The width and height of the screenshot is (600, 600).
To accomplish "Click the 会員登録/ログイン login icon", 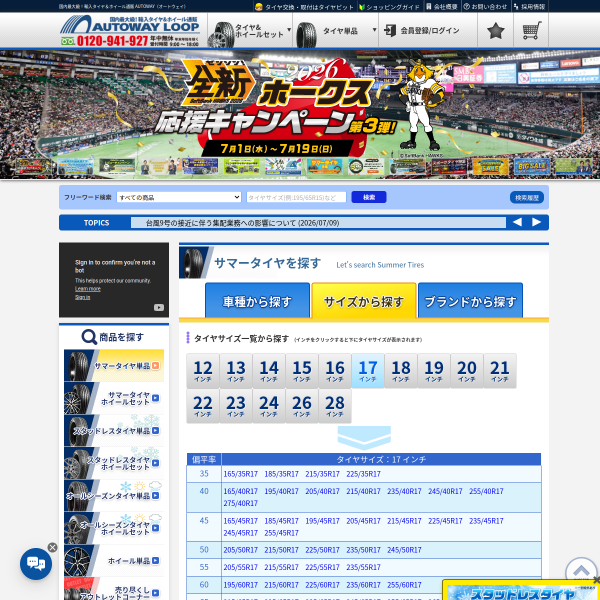I will pyautogui.click(x=390, y=31).
